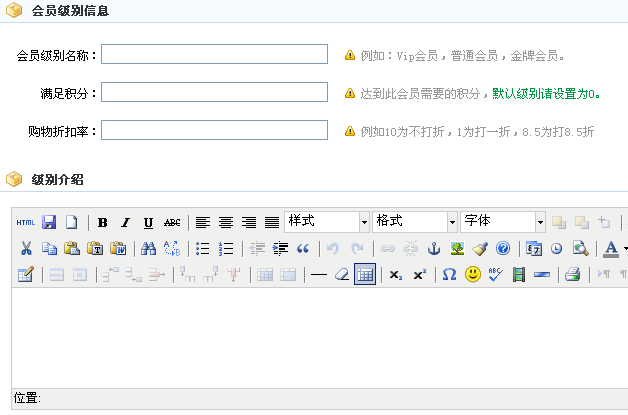Click the eraser remove-format icon
Image resolution: width=628 pixels, height=415 pixels.
342,274
